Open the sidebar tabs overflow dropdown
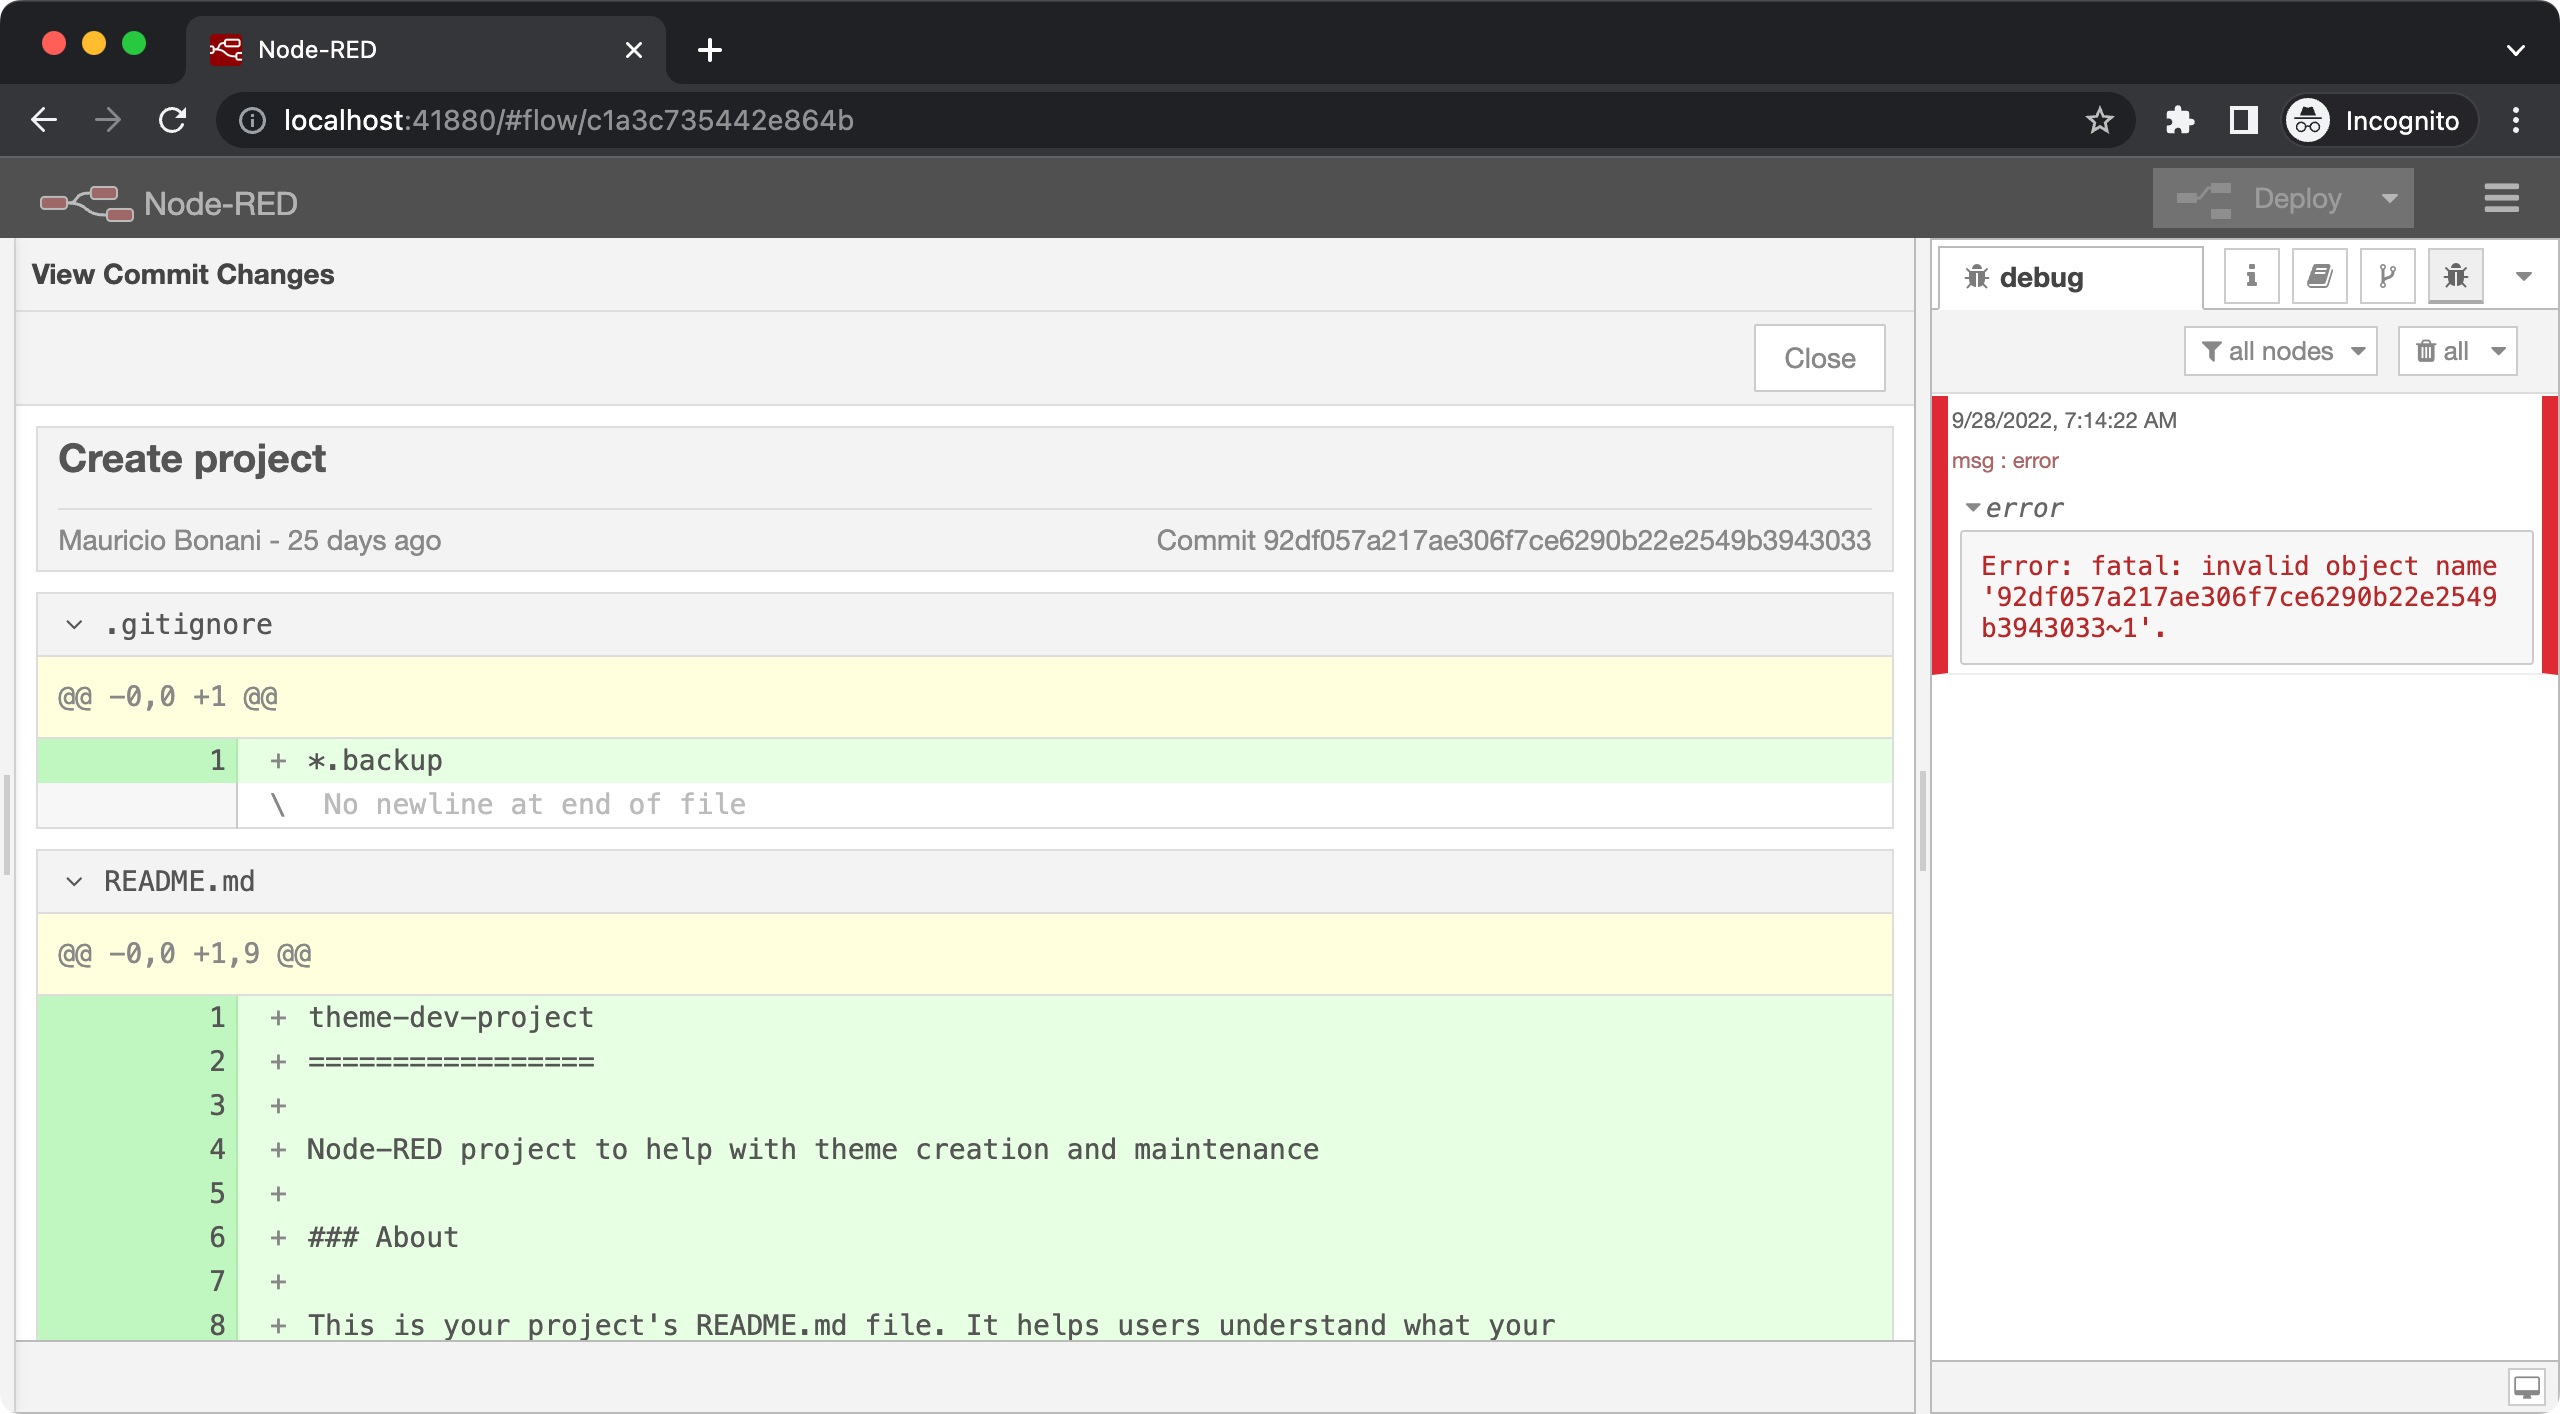The height and width of the screenshot is (1414, 2560). tap(2524, 276)
